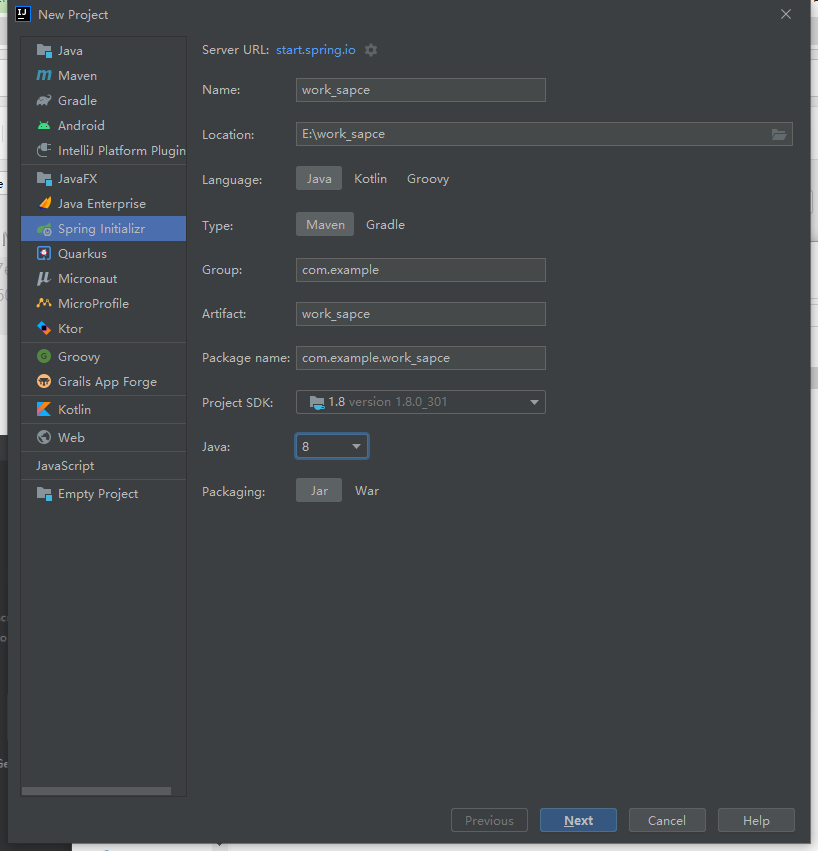The width and height of the screenshot is (818, 851).
Task: Choose the Maven project icon
Action: tap(44, 75)
